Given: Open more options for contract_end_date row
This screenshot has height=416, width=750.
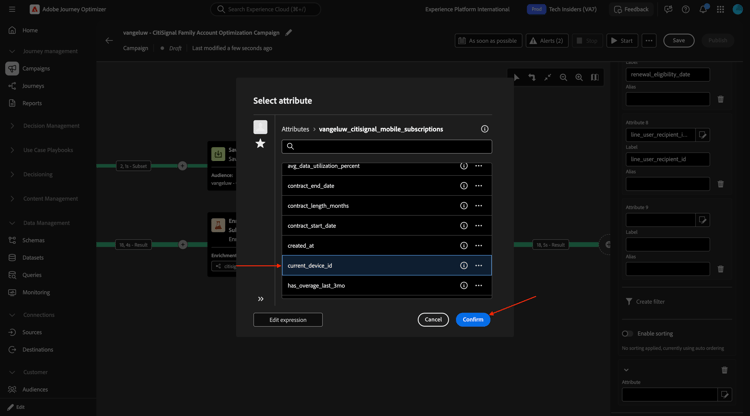Looking at the screenshot, I should point(479,186).
